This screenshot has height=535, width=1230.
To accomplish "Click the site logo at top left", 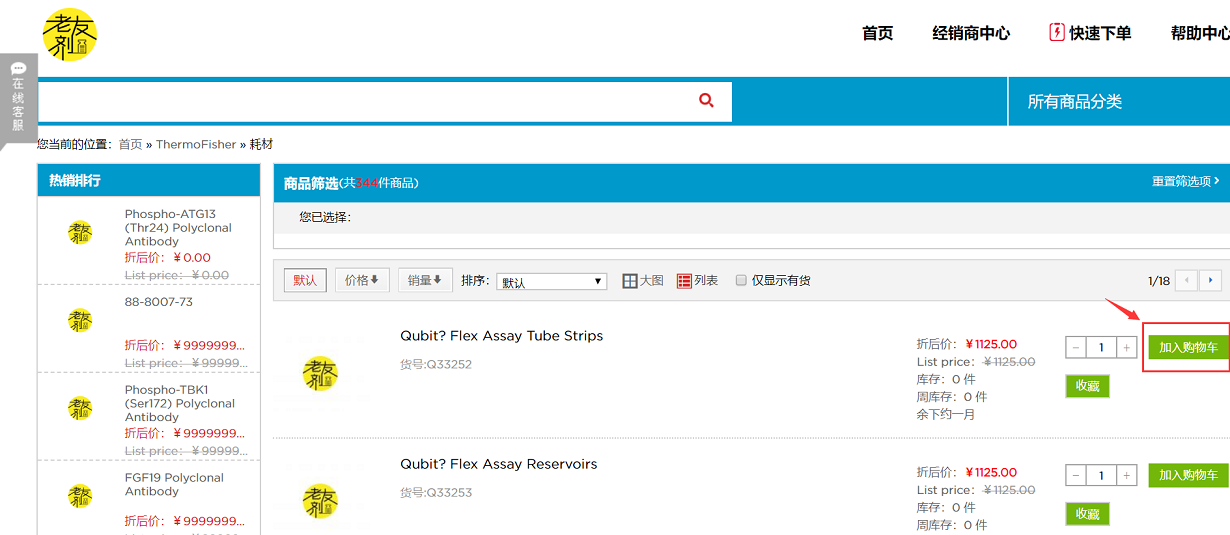I will coord(70,36).
